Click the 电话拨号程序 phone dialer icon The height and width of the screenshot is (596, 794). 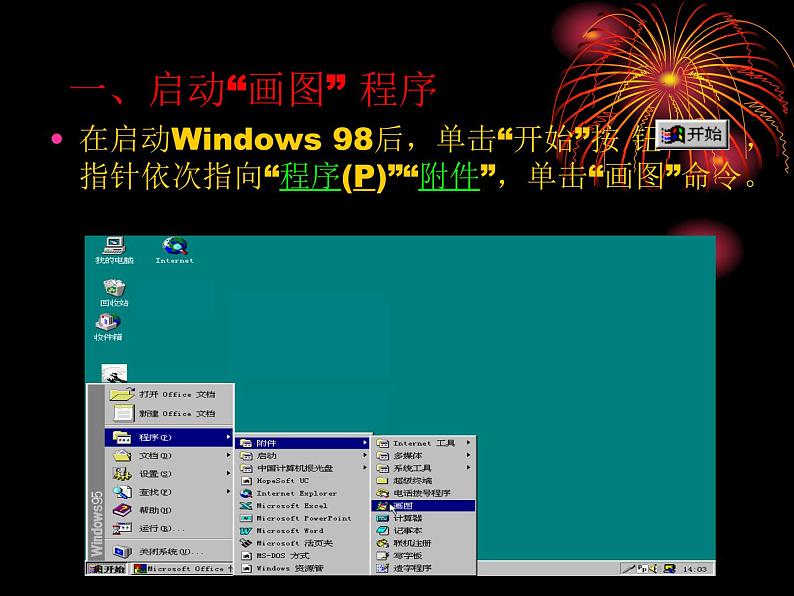pos(382,493)
